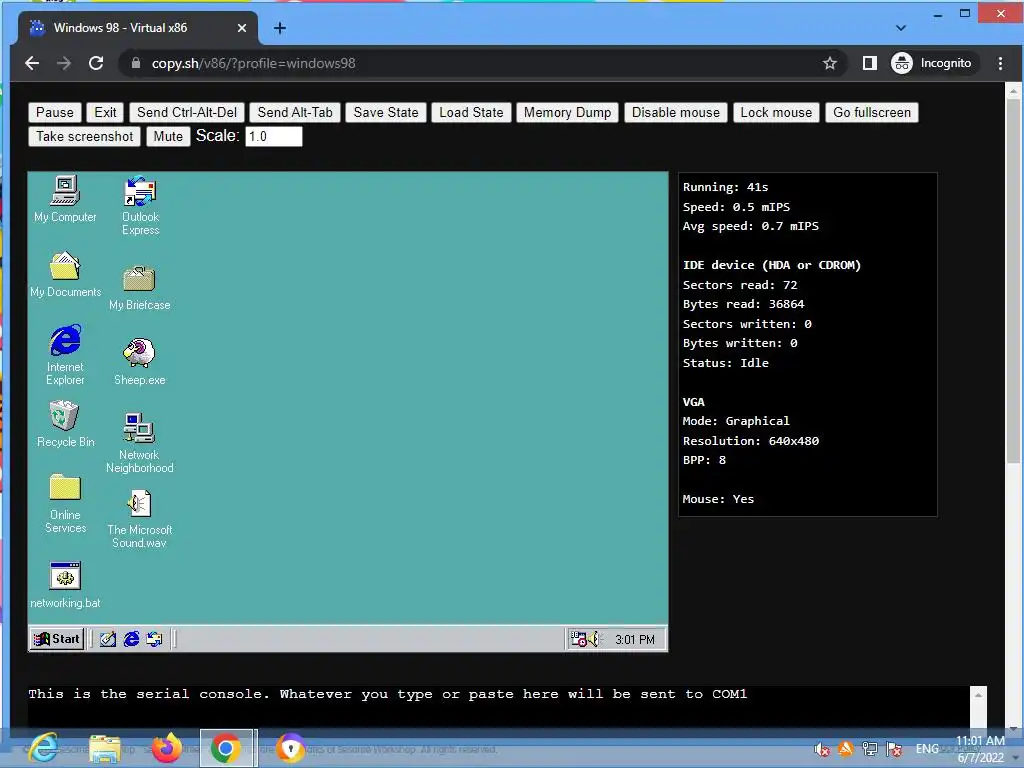The width and height of the screenshot is (1024, 768).
Task: Open File Explorer from host taskbar
Action: [x=104, y=748]
